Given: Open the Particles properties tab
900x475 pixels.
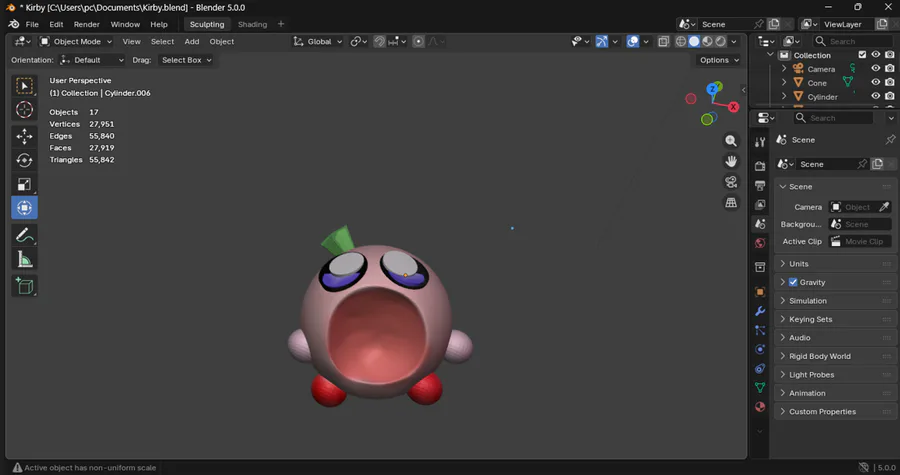Looking at the screenshot, I should (x=760, y=330).
